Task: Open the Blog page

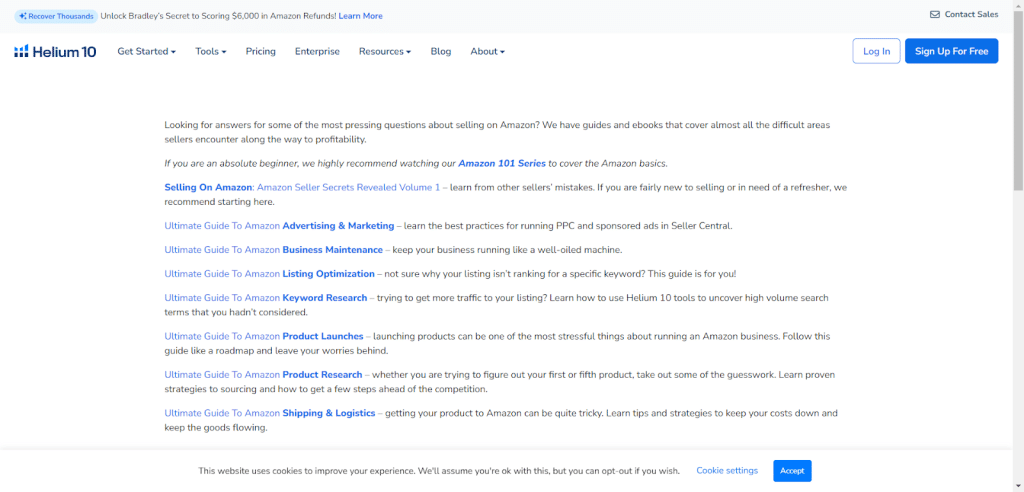Action: click(441, 52)
